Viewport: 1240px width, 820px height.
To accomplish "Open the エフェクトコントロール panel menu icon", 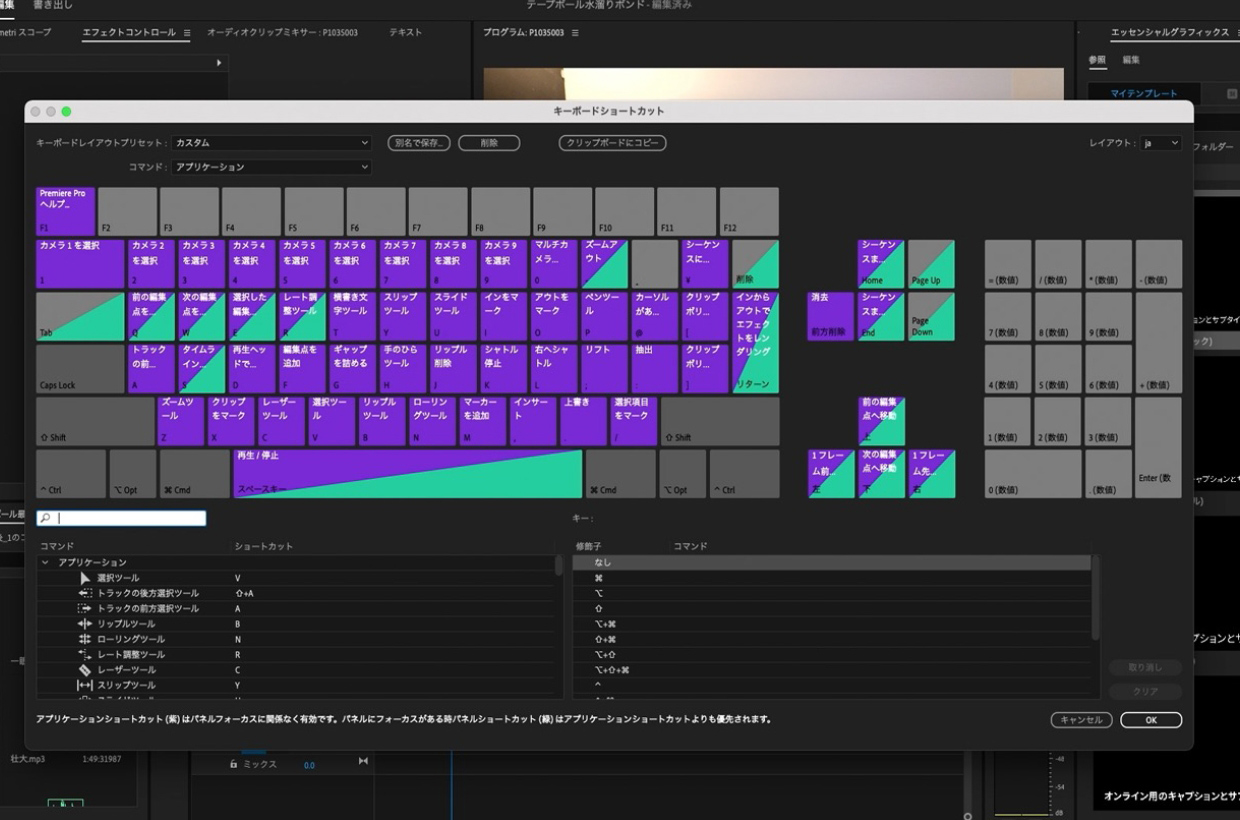I will point(187,33).
